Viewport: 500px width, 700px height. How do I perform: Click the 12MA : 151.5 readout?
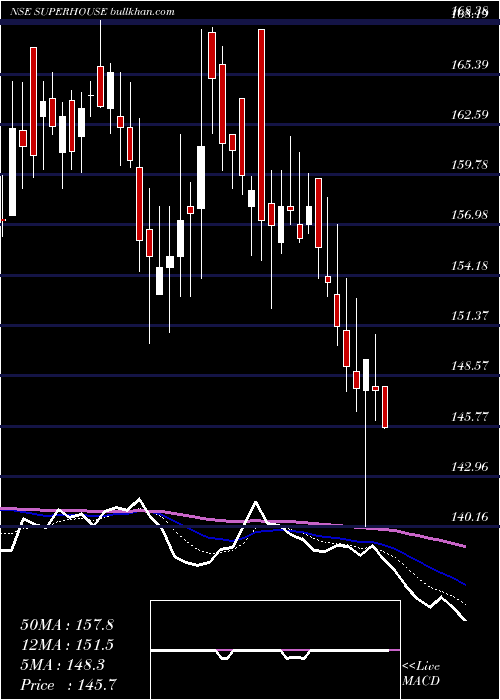click(x=67, y=645)
